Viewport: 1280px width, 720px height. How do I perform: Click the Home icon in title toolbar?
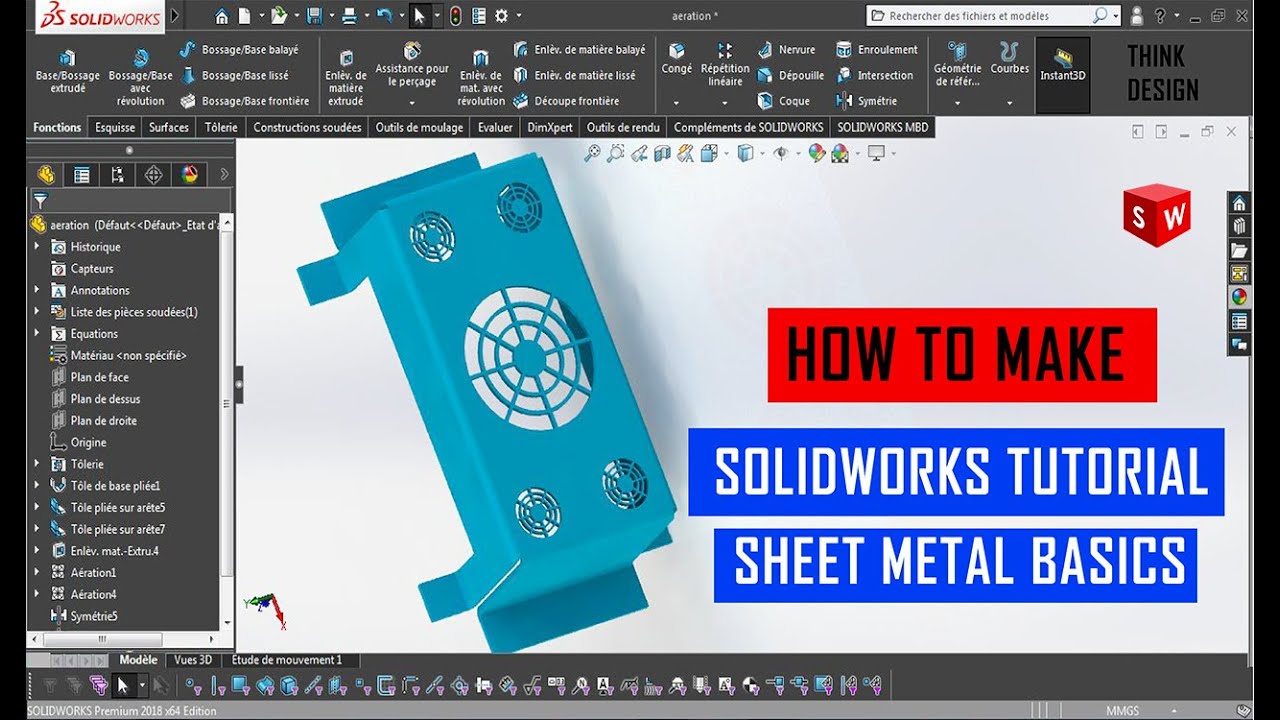(x=222, y=16)
